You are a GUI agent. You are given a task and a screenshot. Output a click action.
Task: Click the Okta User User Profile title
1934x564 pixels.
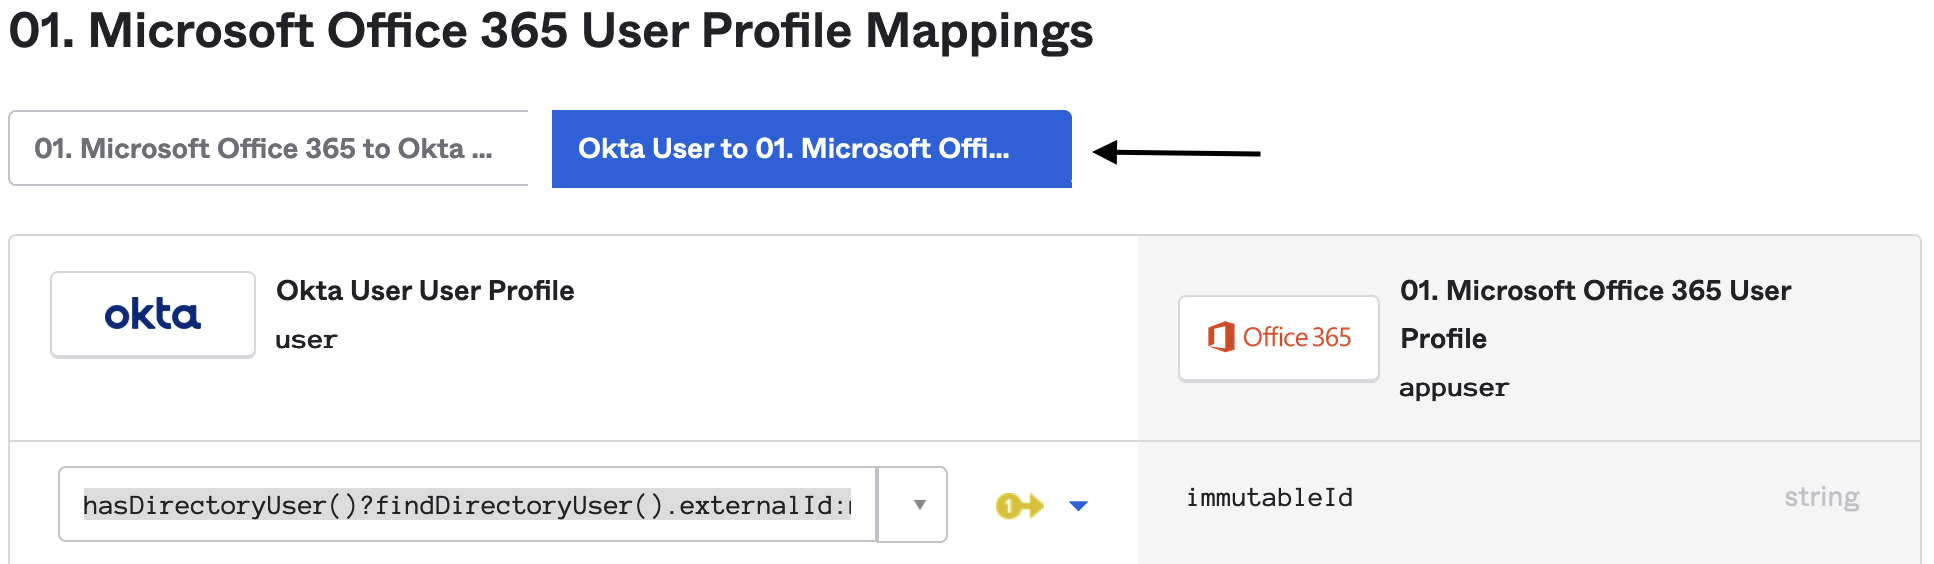point(425,291)
